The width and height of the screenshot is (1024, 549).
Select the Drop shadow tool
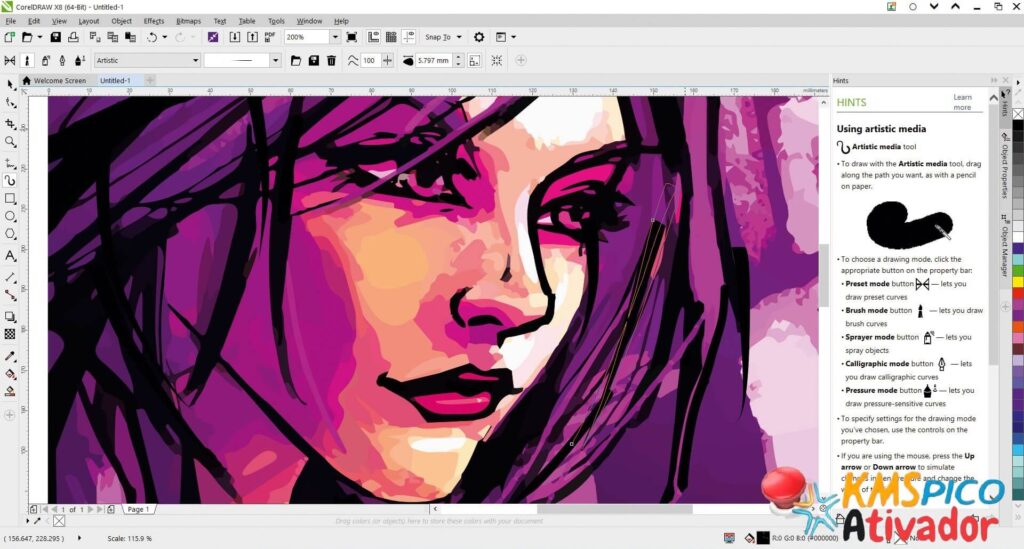(10, 317)
